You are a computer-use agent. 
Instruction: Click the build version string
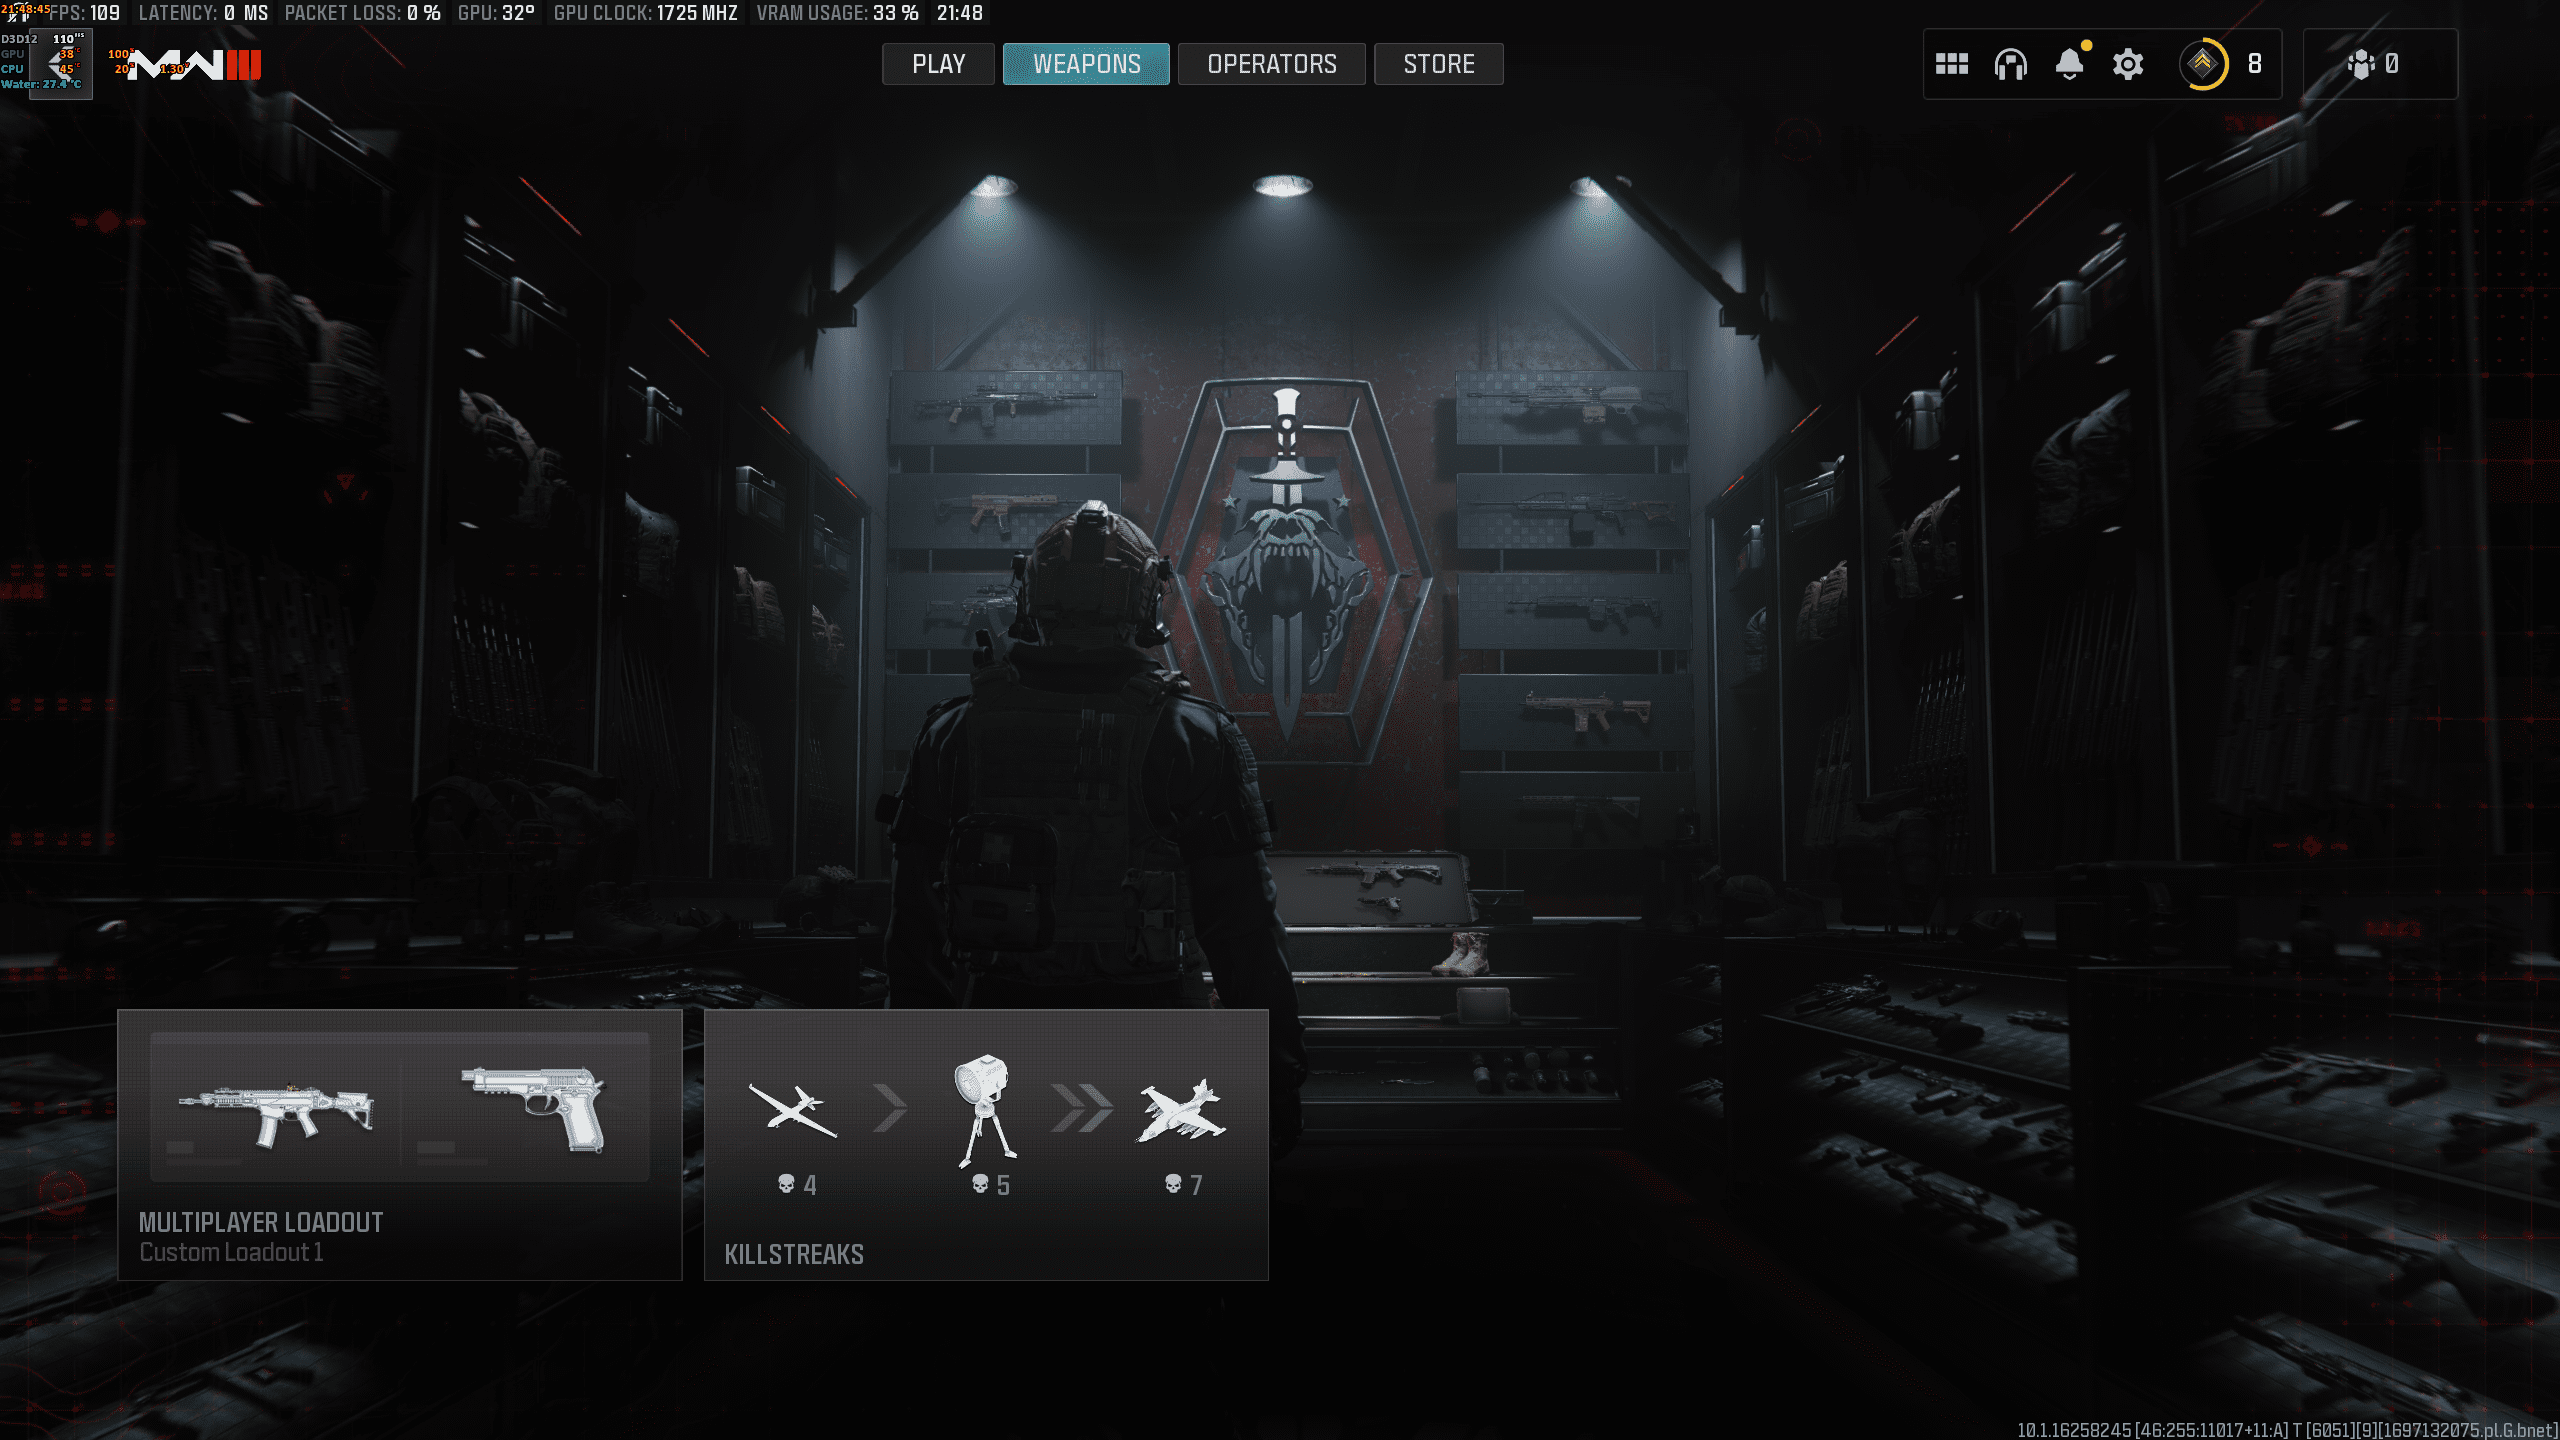coord(2286,1430)
